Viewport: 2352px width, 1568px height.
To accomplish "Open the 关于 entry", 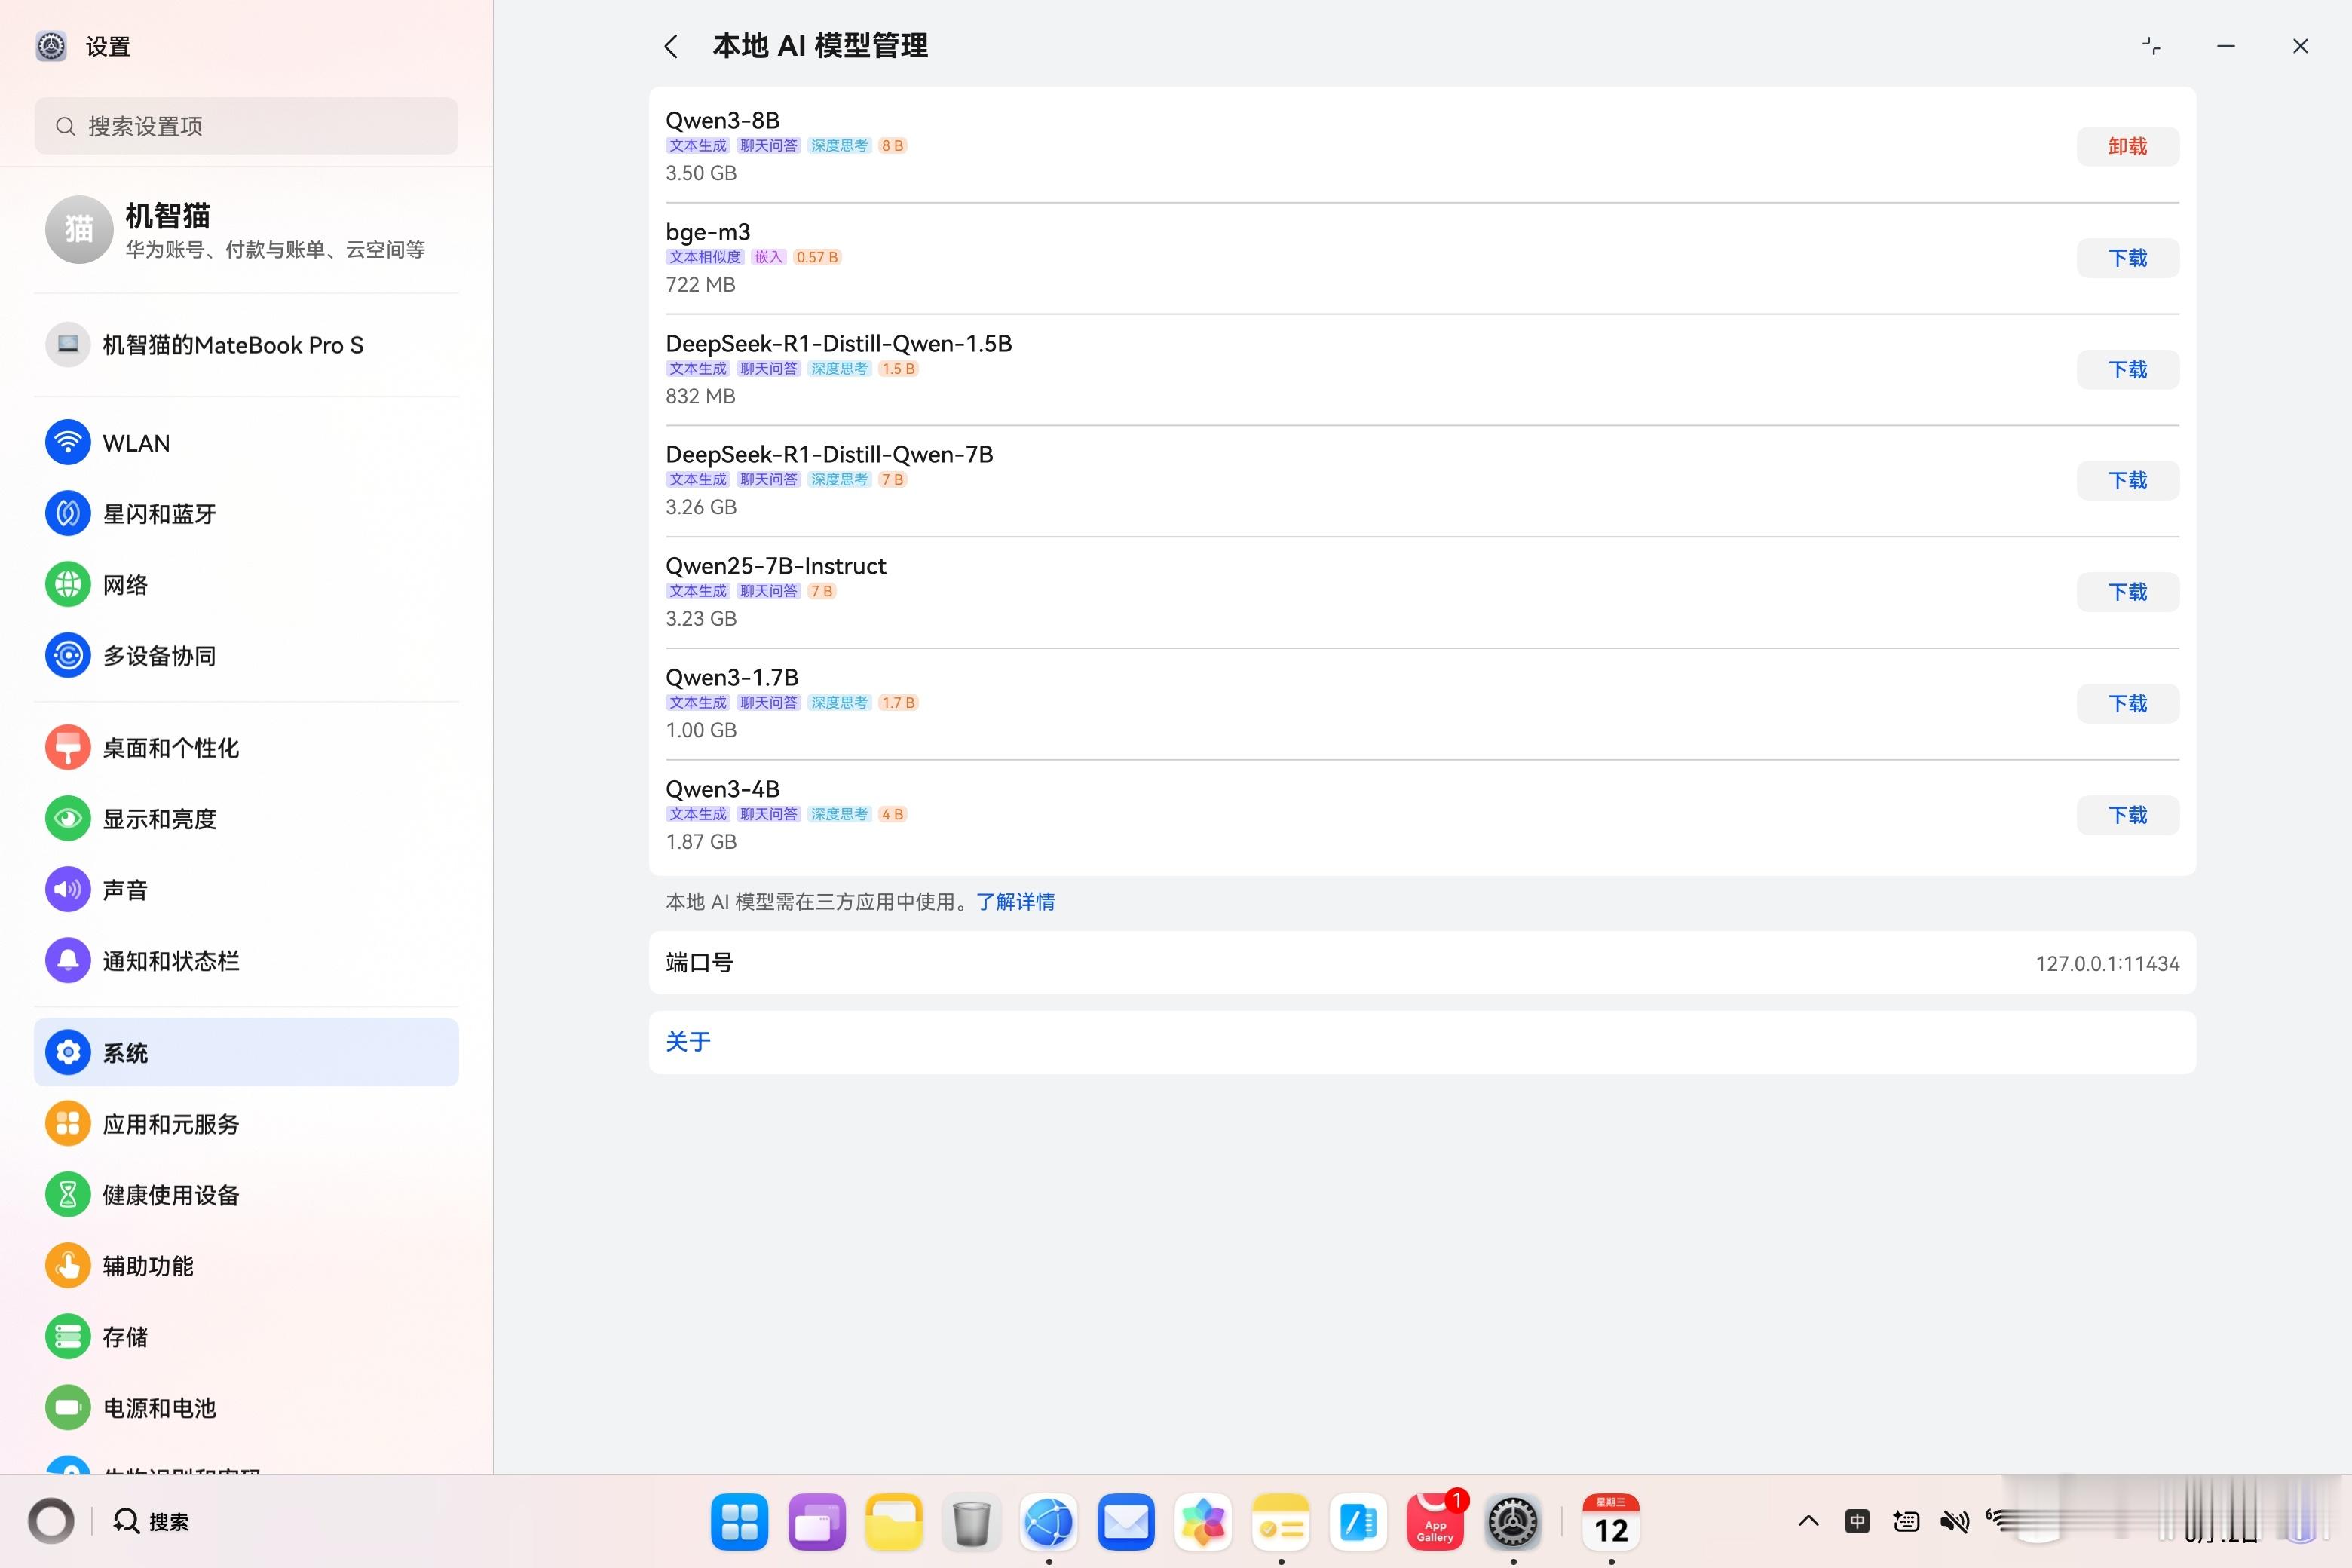I will pyautogui.click(x=1422, y=1042).
